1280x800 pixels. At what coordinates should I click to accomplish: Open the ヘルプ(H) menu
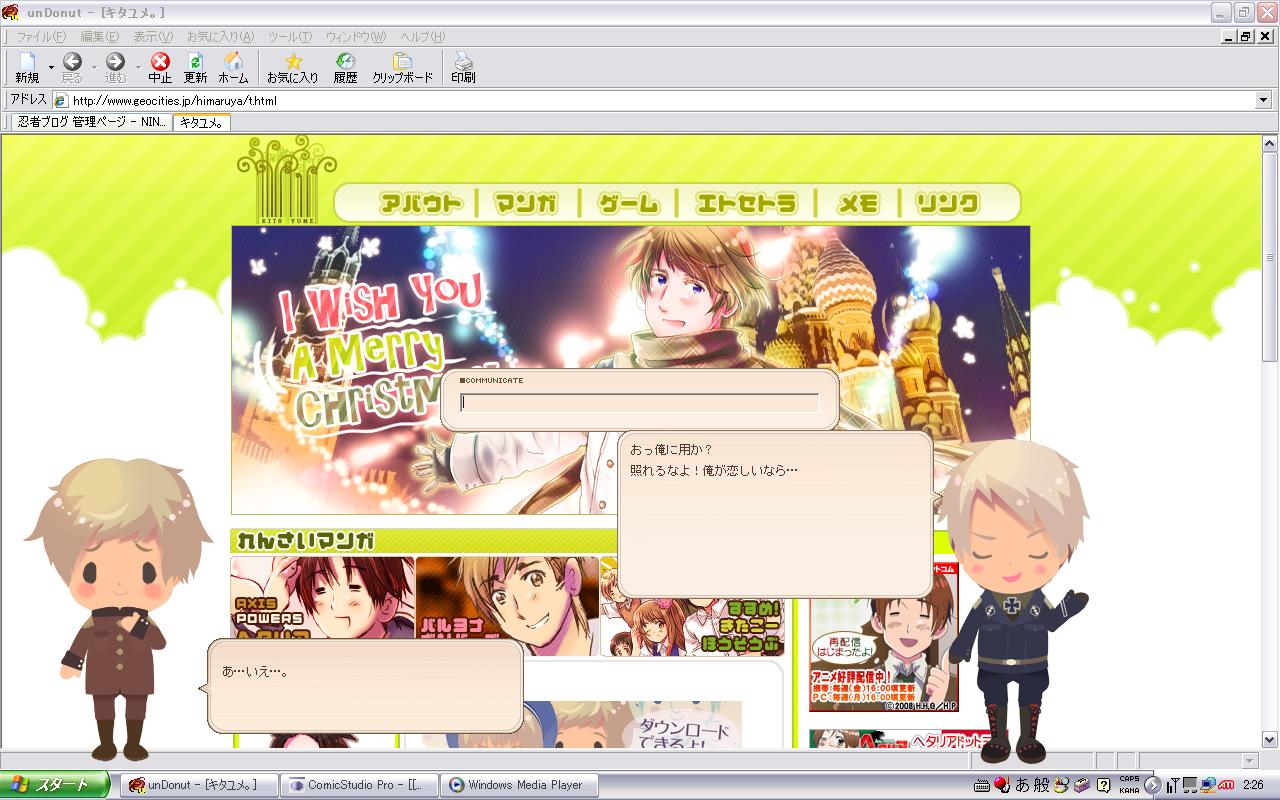tap(422, 37)
